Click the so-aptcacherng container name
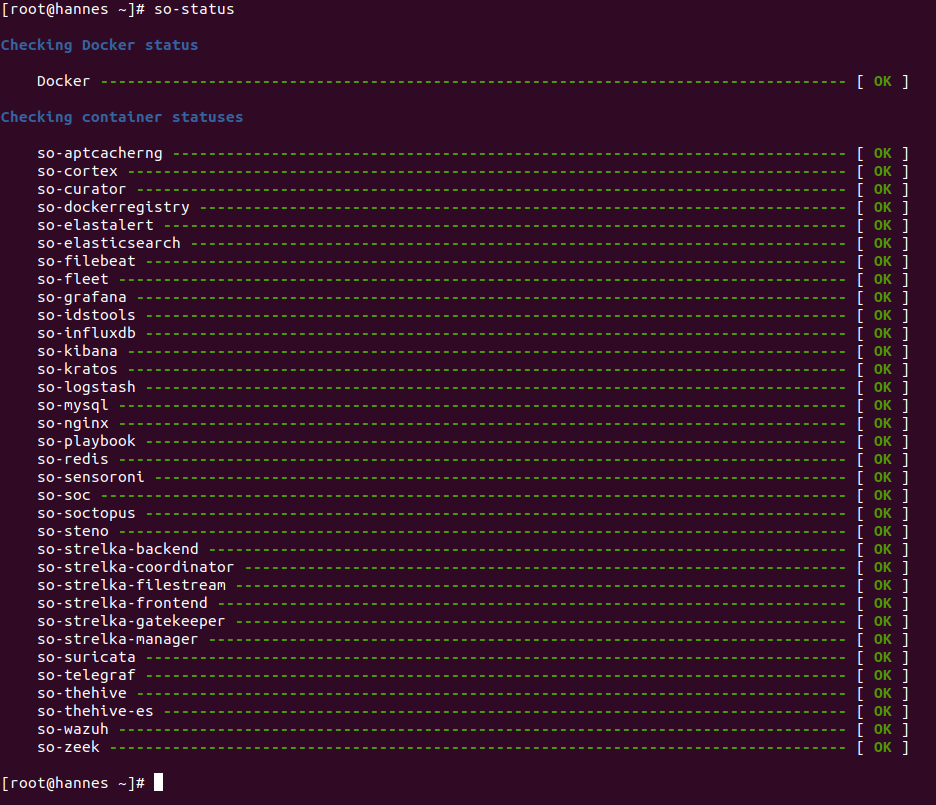Viewport: 936px width, 805px height. [100, 153]
